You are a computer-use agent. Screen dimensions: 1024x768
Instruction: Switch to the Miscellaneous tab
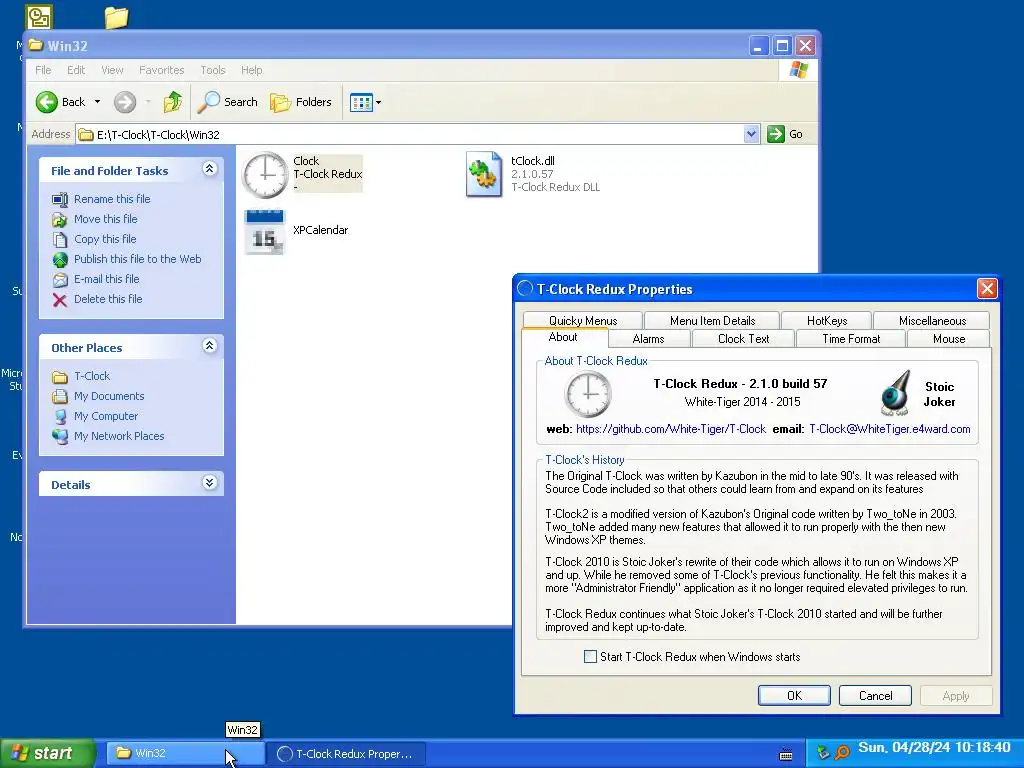point(932,321)
